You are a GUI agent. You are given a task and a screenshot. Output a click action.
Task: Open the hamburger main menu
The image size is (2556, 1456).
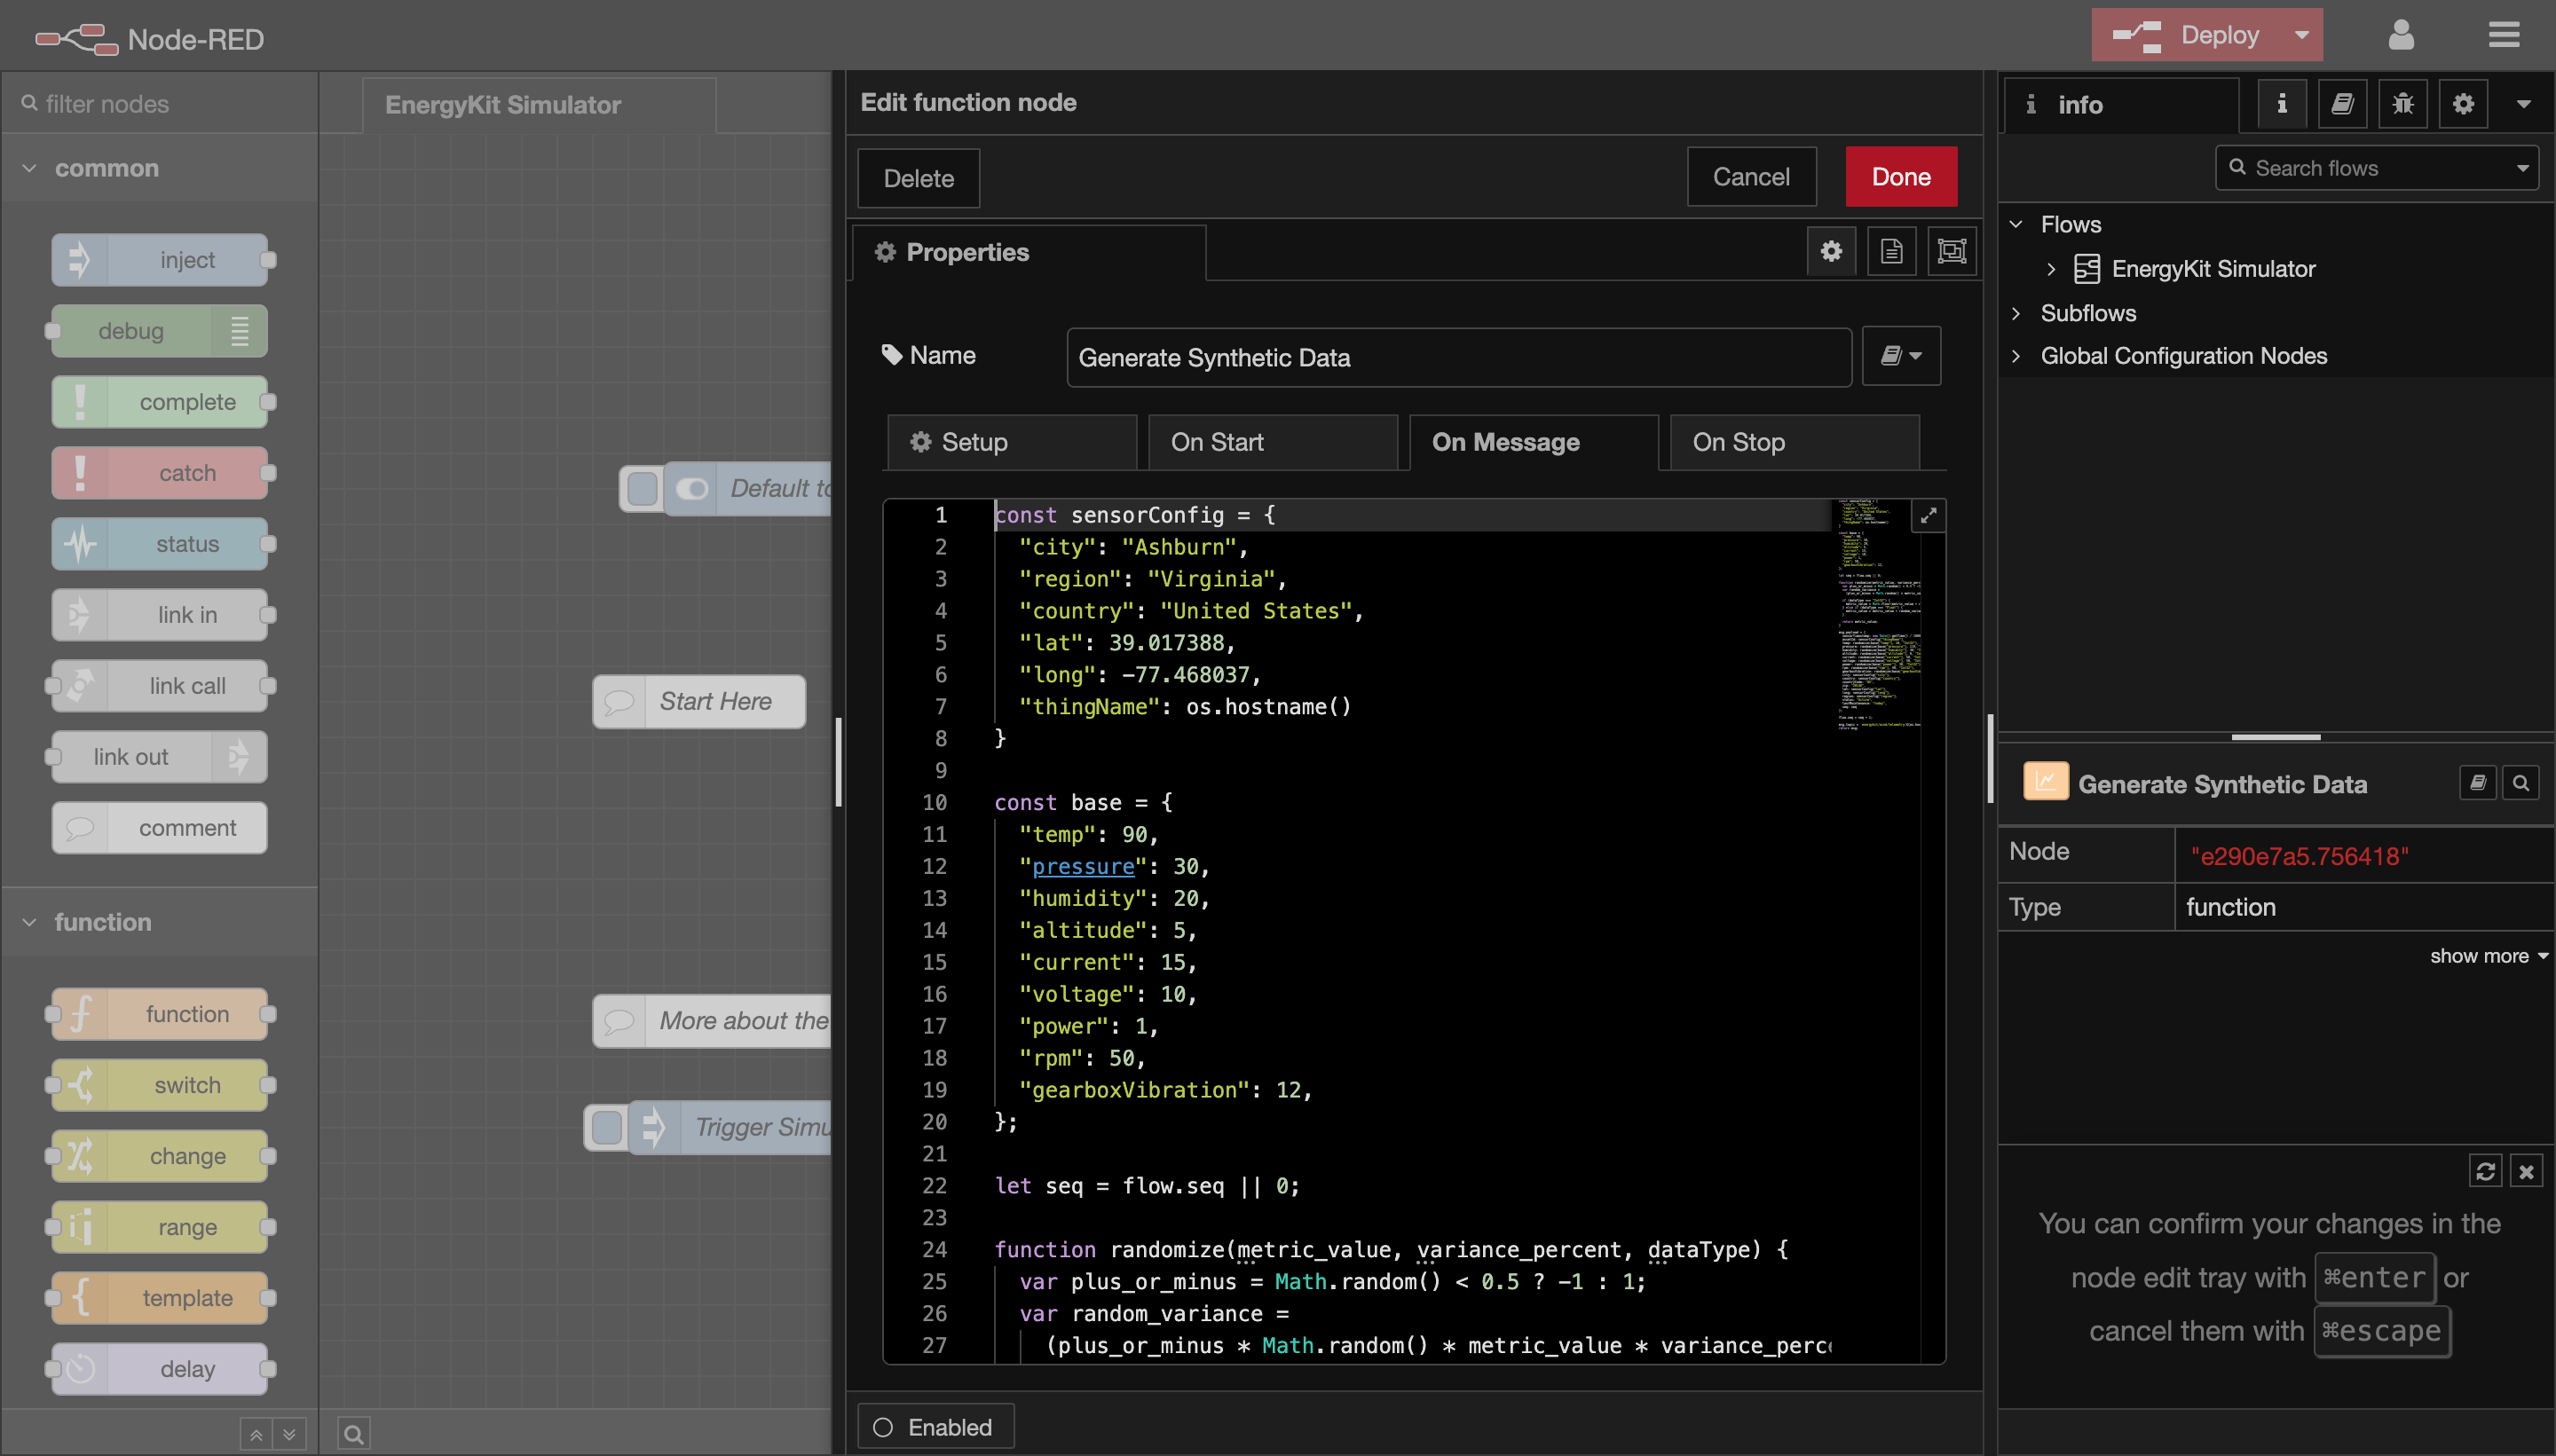2504,35
